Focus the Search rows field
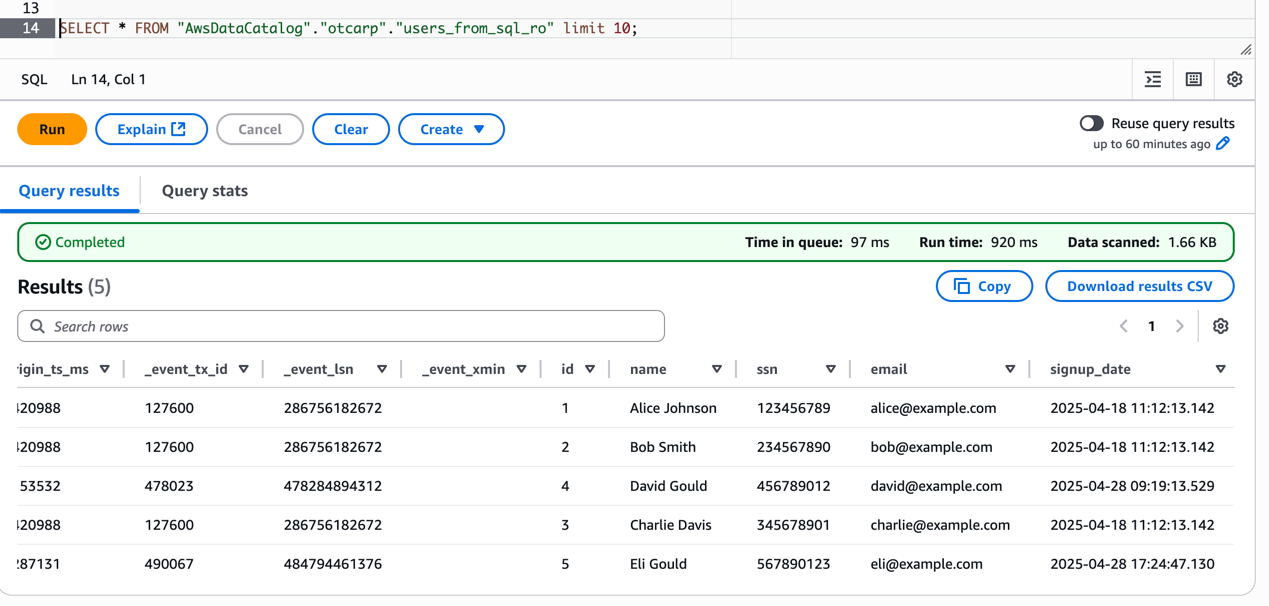This screenshot has height=606, width=1269. [341, 326]
